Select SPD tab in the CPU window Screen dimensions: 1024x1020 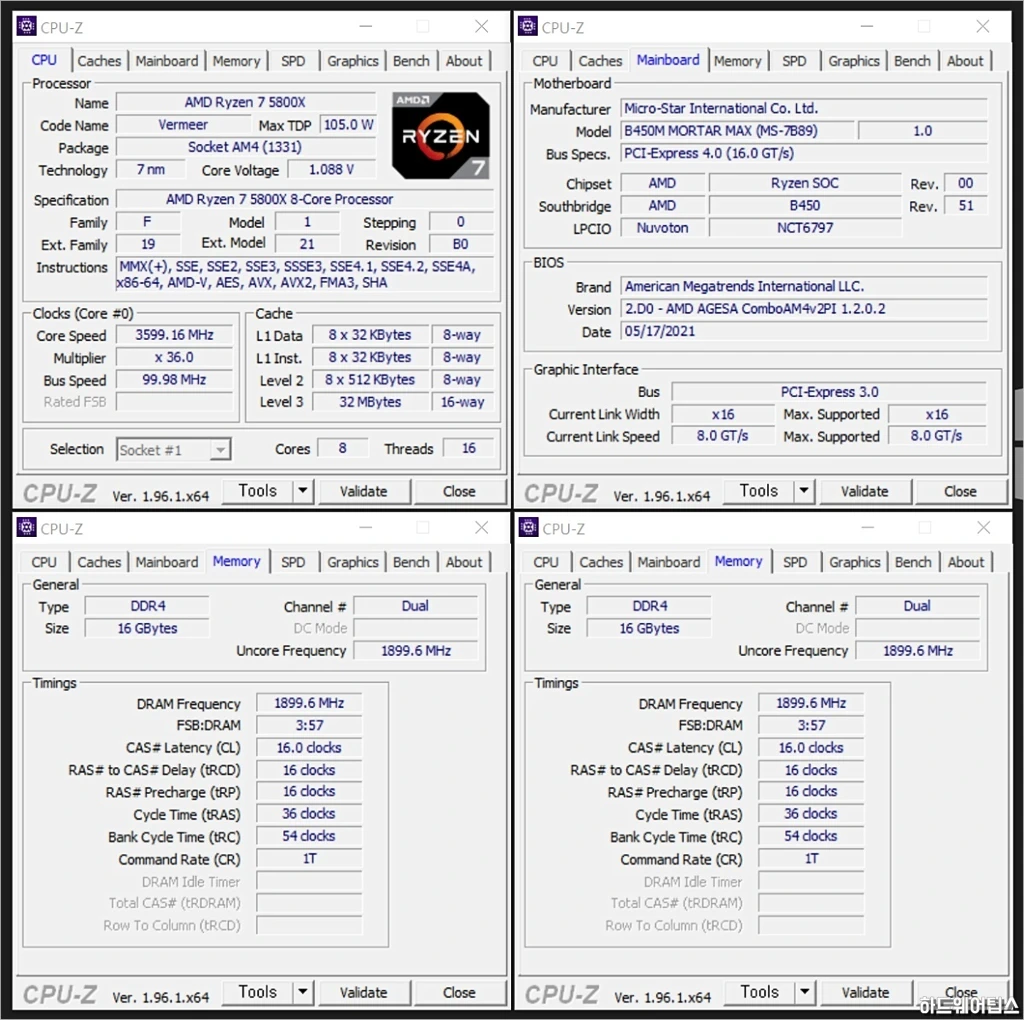[x=293, y=61]
